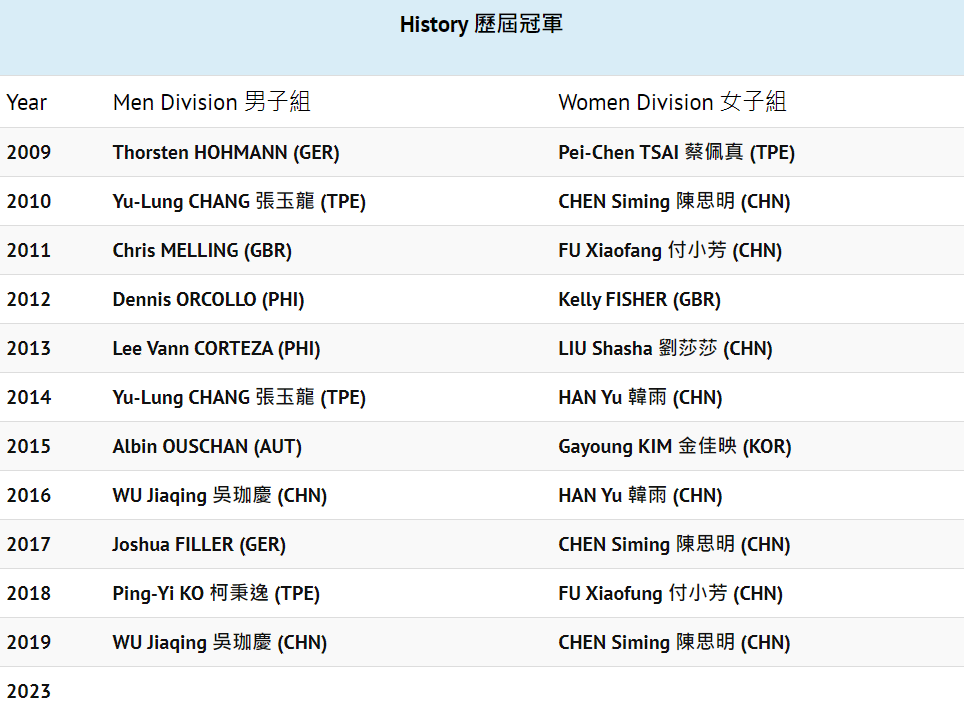
Task: Select Ping-Yi KO 柯秉逸 (TPE) entry
Action: pyautogui.click(x=216, y=593)
